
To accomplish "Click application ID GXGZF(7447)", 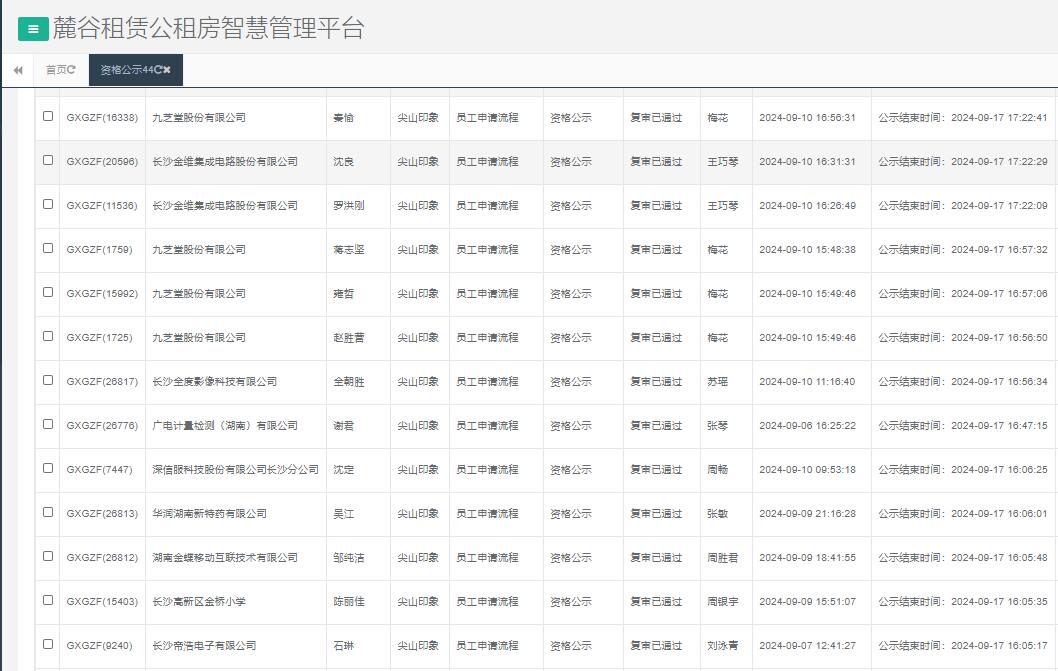I will pos(100,469).
